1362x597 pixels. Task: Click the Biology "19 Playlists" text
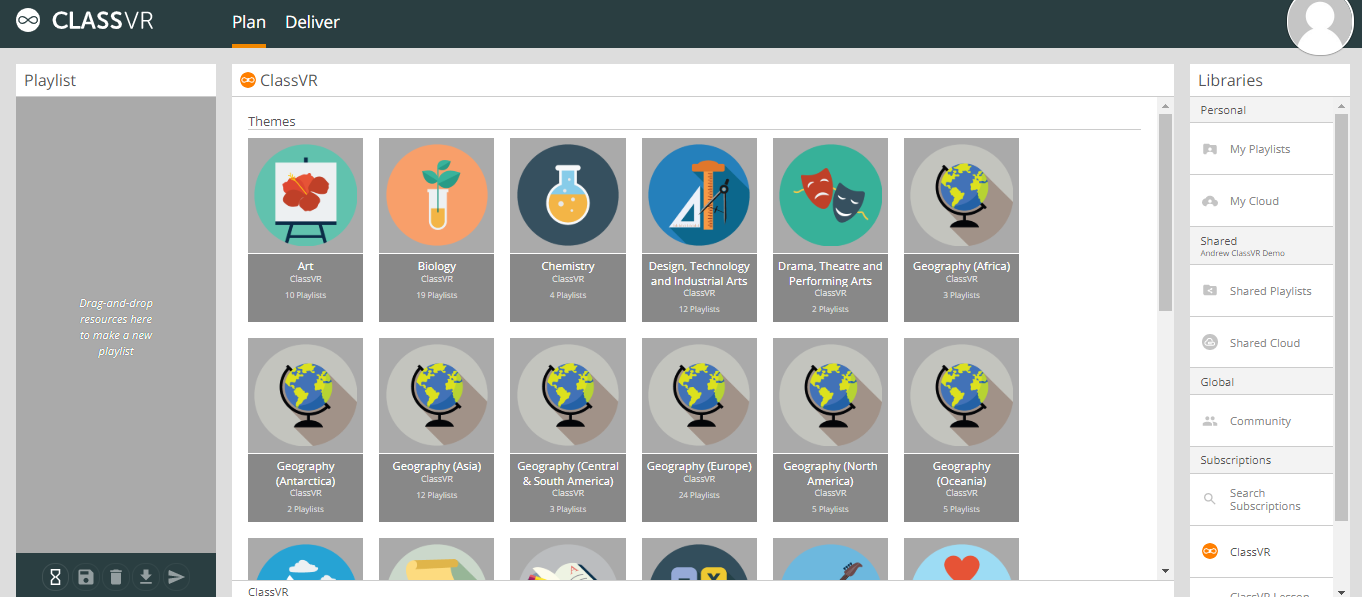437,295
